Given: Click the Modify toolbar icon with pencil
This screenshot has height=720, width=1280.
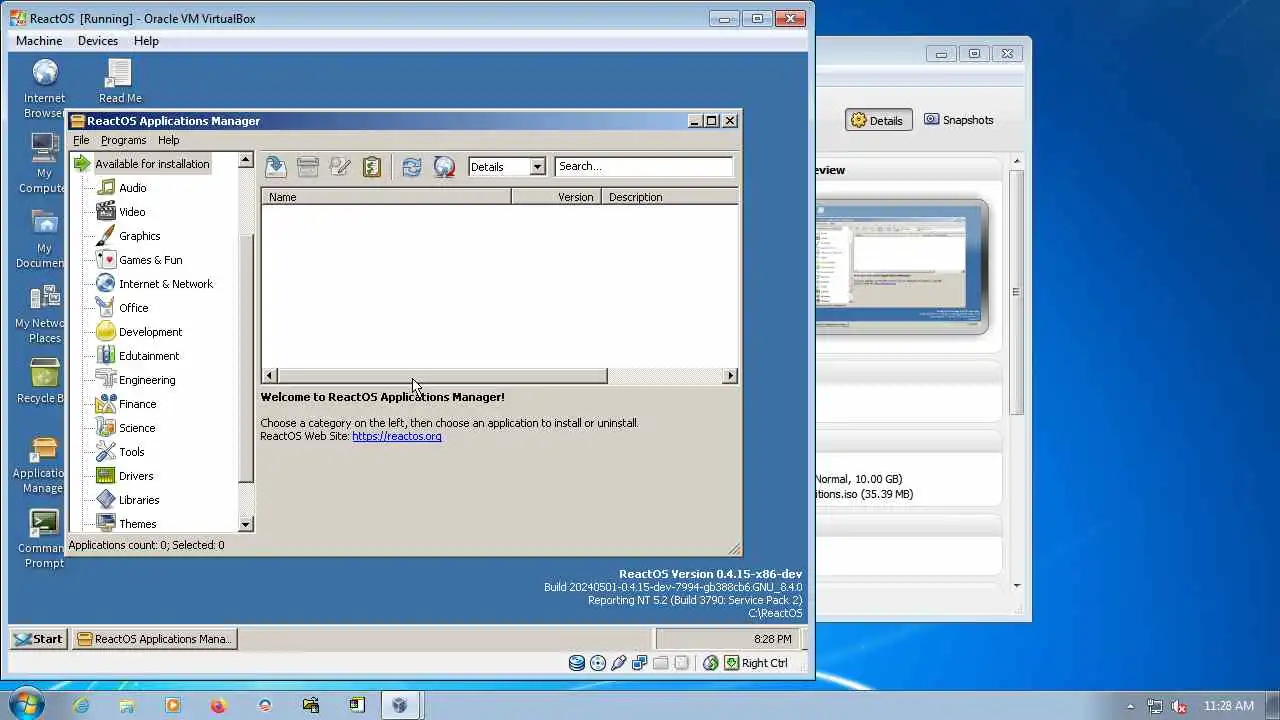Looking at the screenshot, I should [x=340, y=167].
